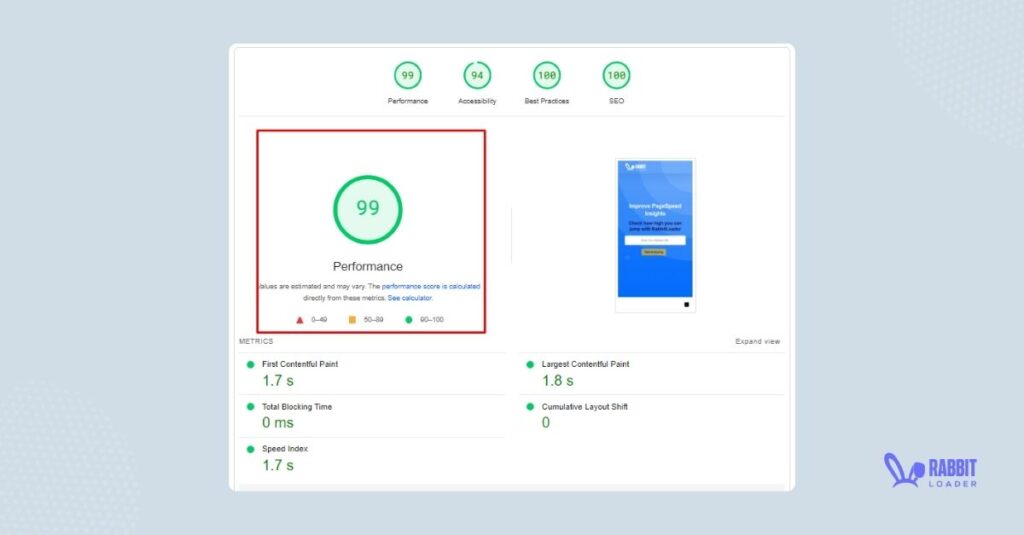Click the SEO 100 score gauge
The image size is (1024, 535).
(x=616, y=76)
